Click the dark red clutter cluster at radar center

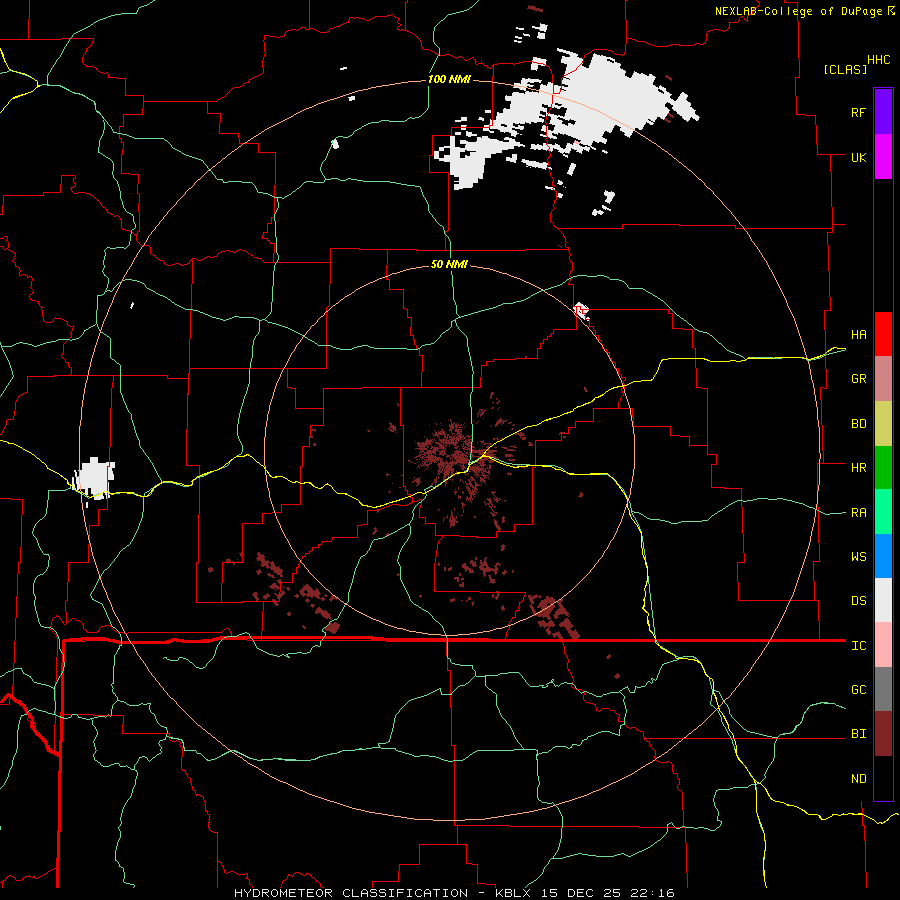coord(455,453)
